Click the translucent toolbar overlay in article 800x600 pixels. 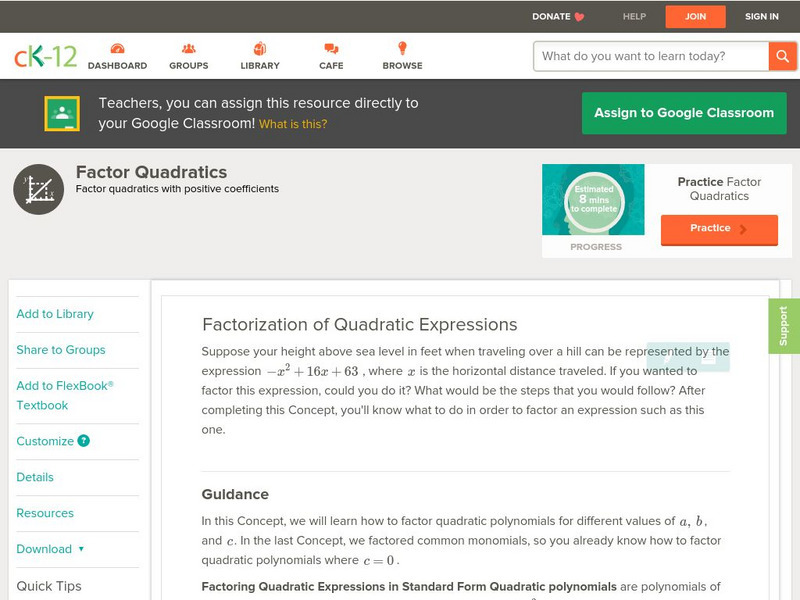tap(688, 357)
